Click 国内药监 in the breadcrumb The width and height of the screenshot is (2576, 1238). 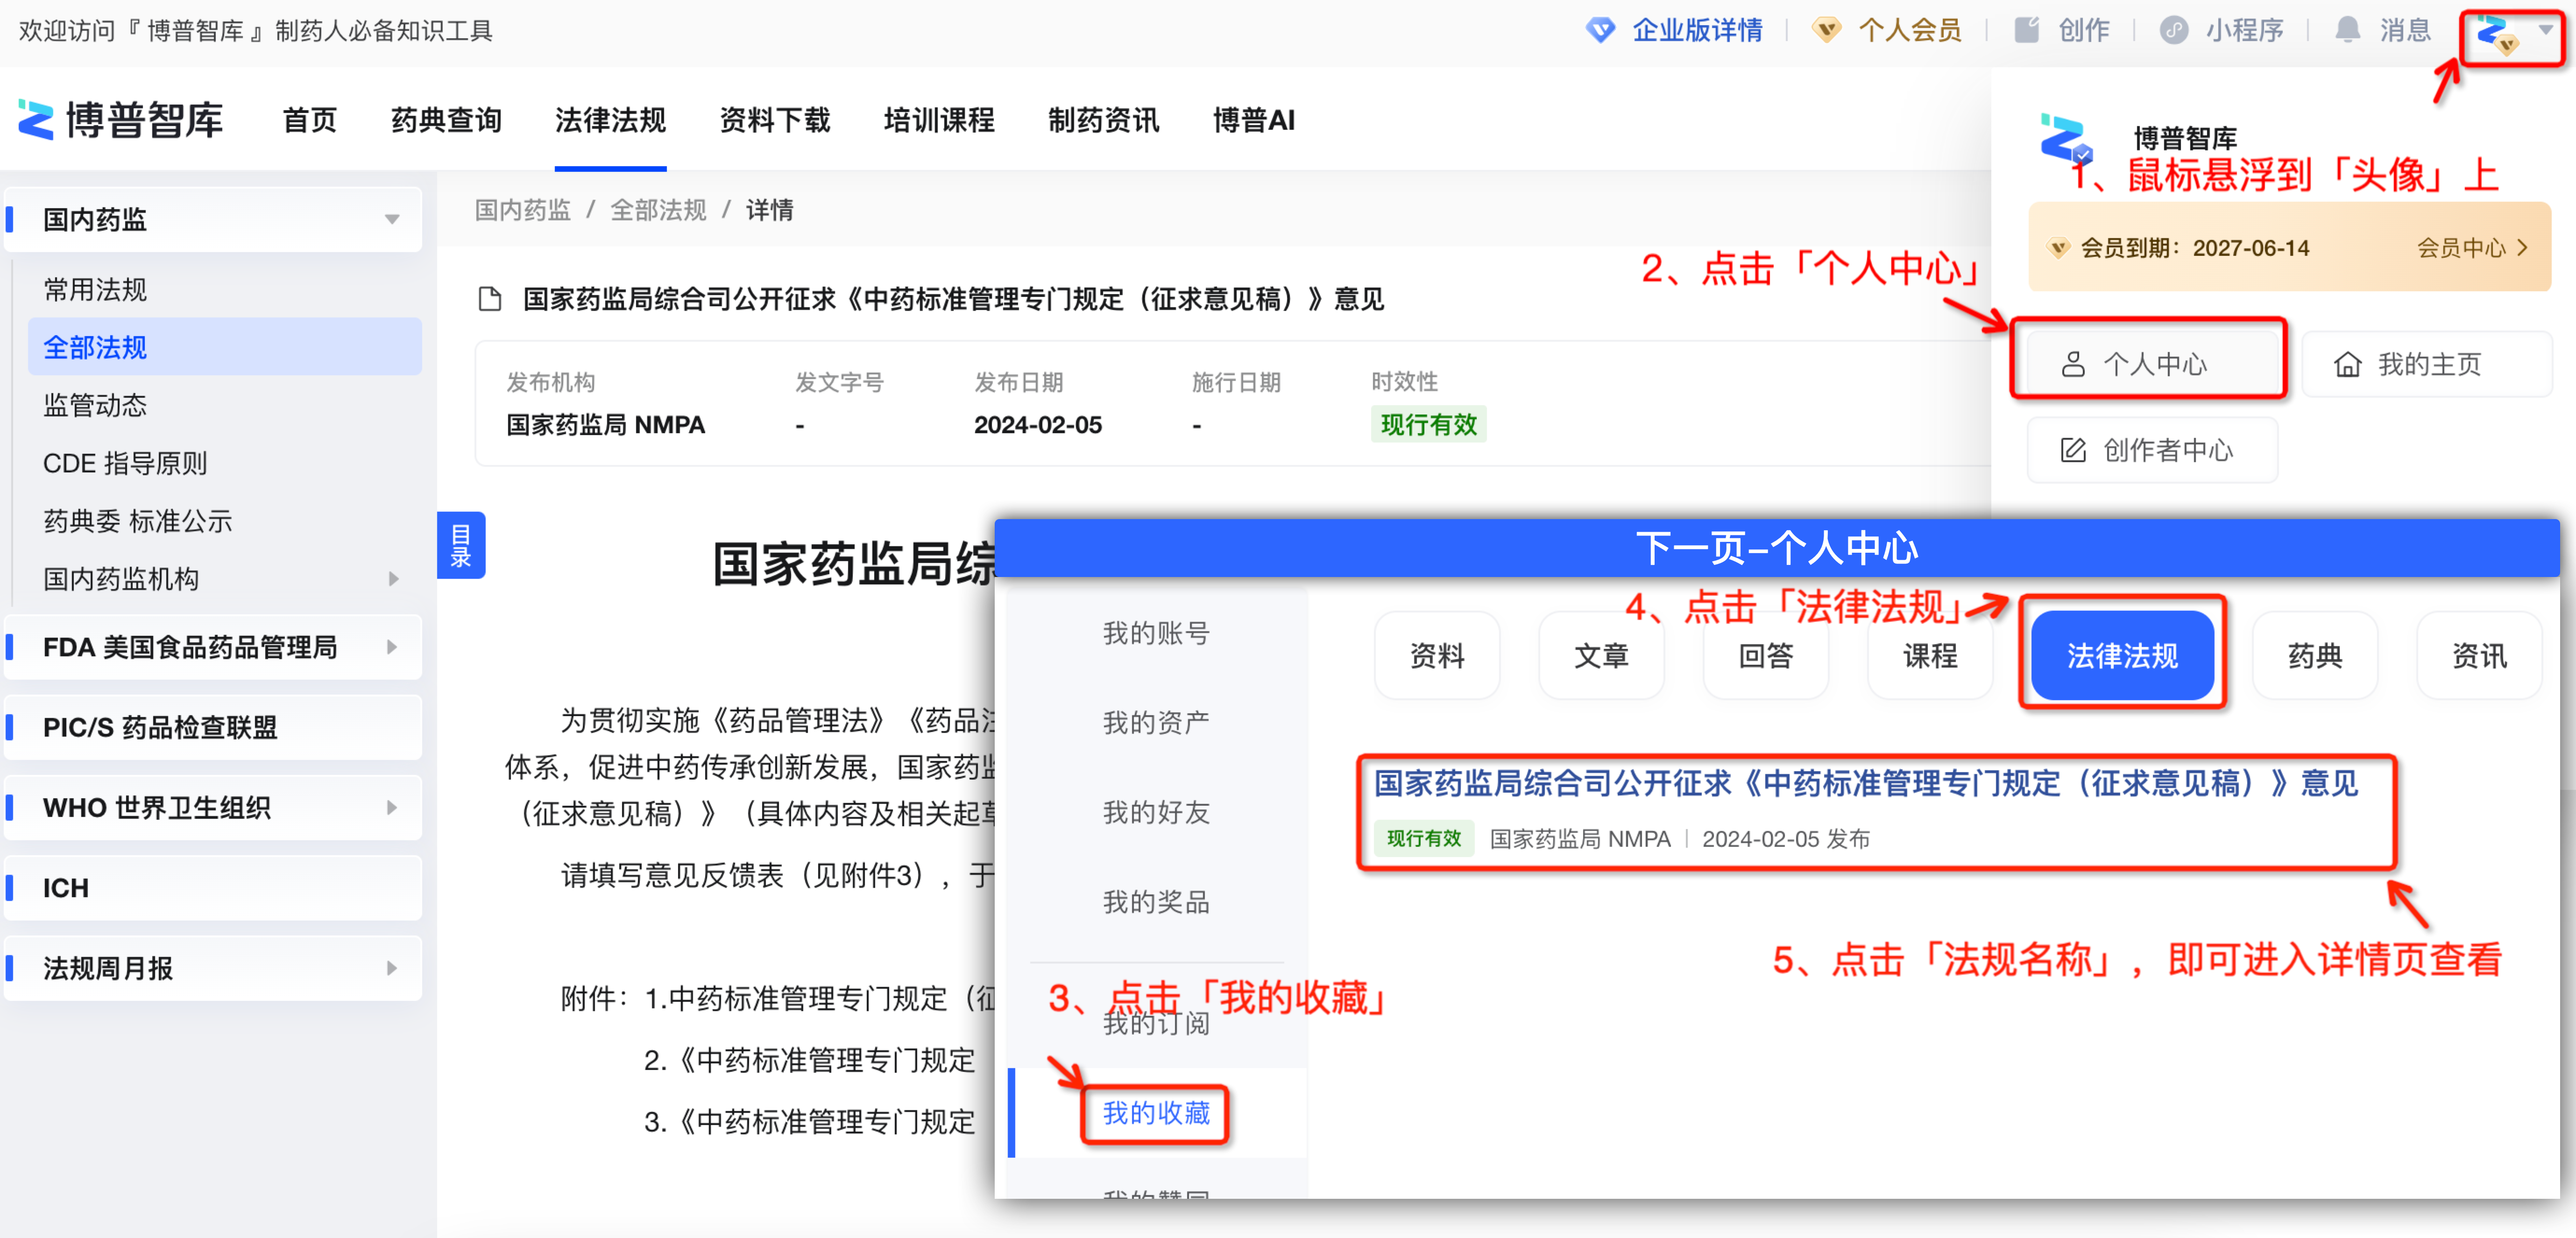coord(522,210)
